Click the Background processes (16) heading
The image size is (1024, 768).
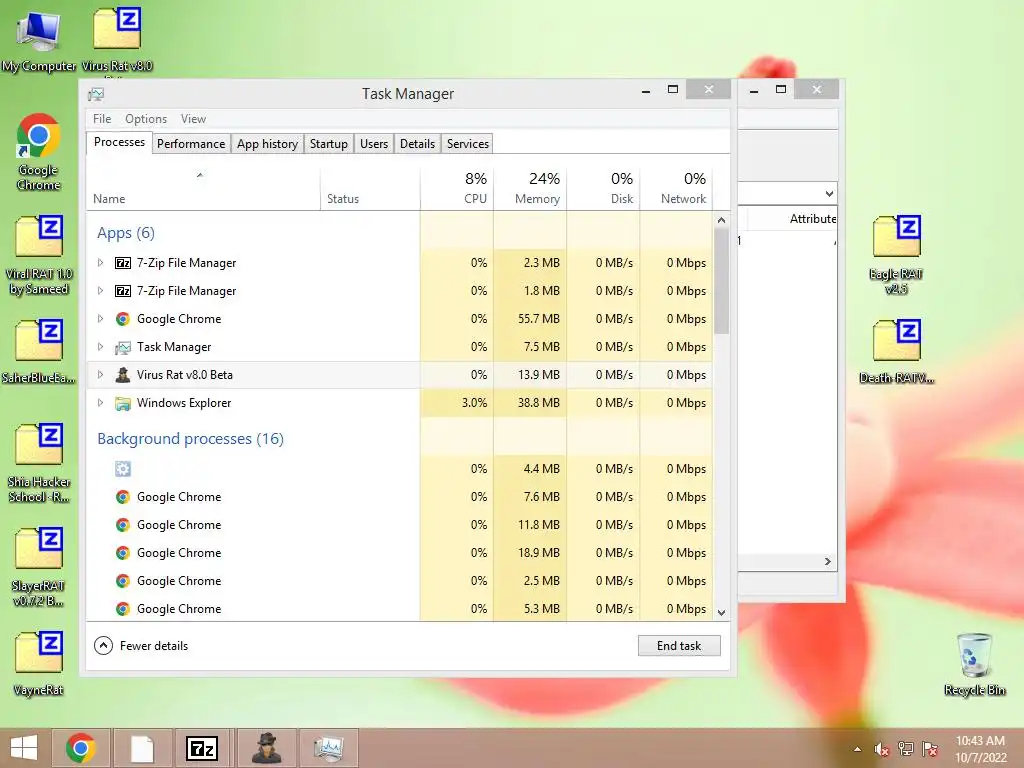coord(191,439)
